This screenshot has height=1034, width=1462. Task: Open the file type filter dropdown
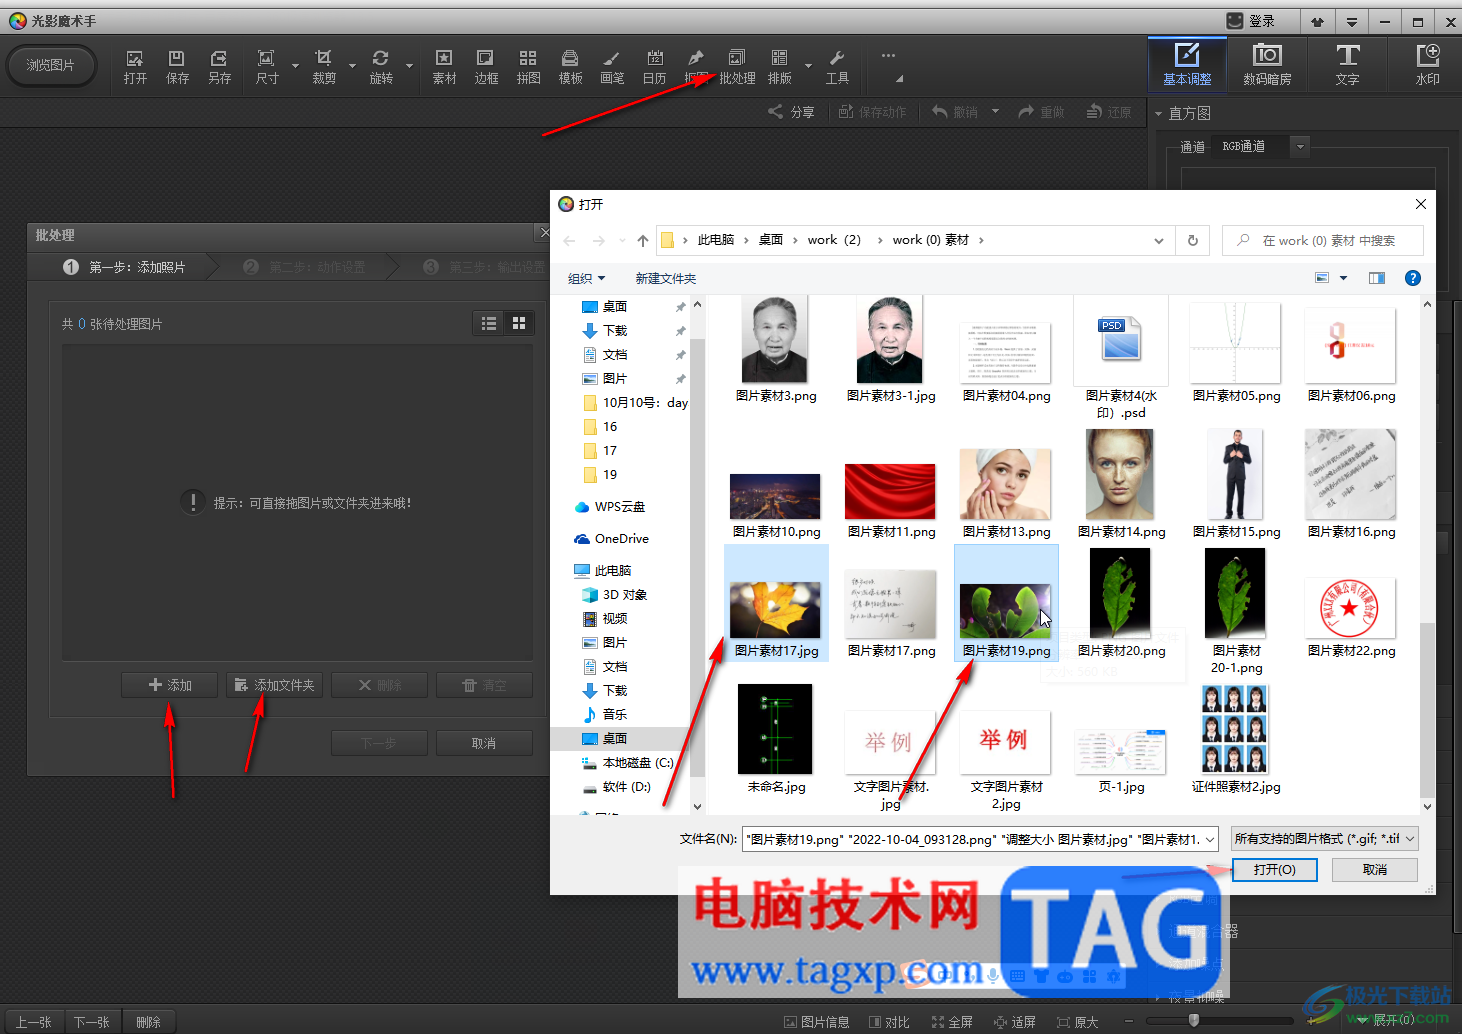(1325, 839)
